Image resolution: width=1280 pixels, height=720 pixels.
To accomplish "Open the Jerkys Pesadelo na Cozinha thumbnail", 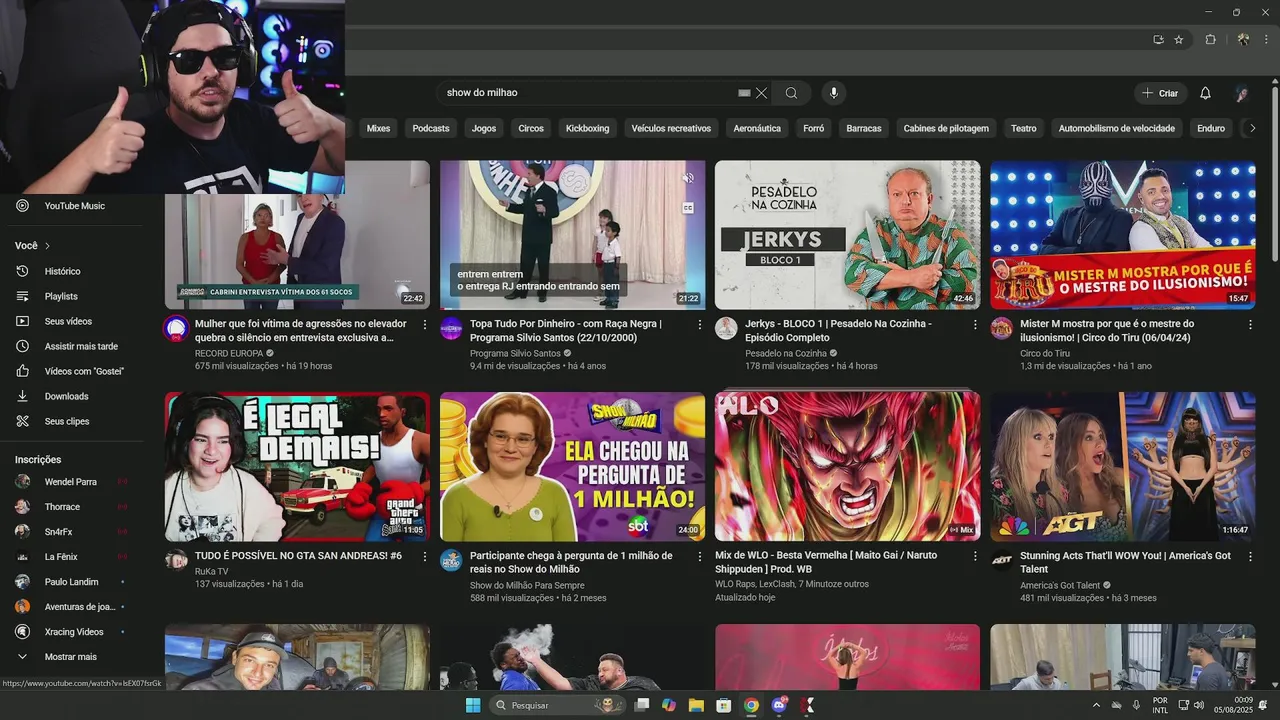I will [847, 235].
